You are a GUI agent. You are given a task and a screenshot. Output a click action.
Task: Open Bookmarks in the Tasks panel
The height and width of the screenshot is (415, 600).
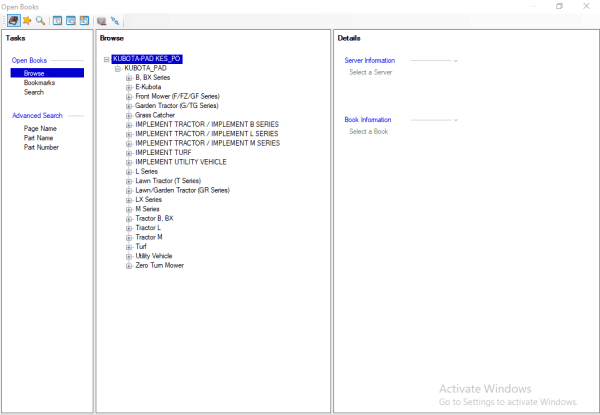point(39,83)
